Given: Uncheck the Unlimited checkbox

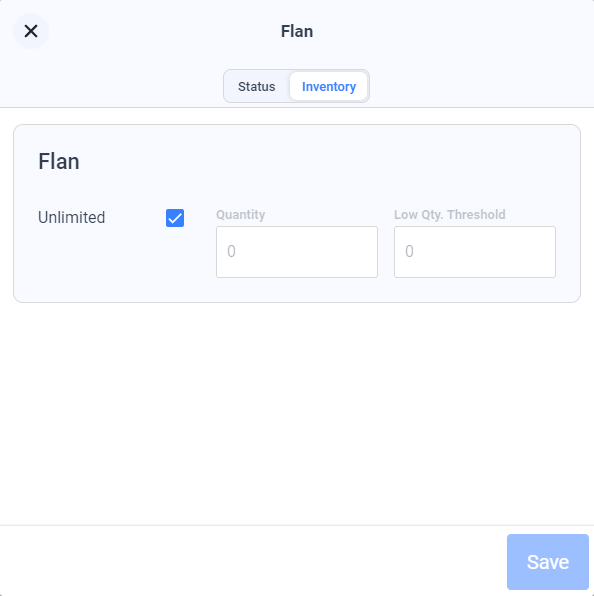Looking at the screenshot, I should (175, 218).
